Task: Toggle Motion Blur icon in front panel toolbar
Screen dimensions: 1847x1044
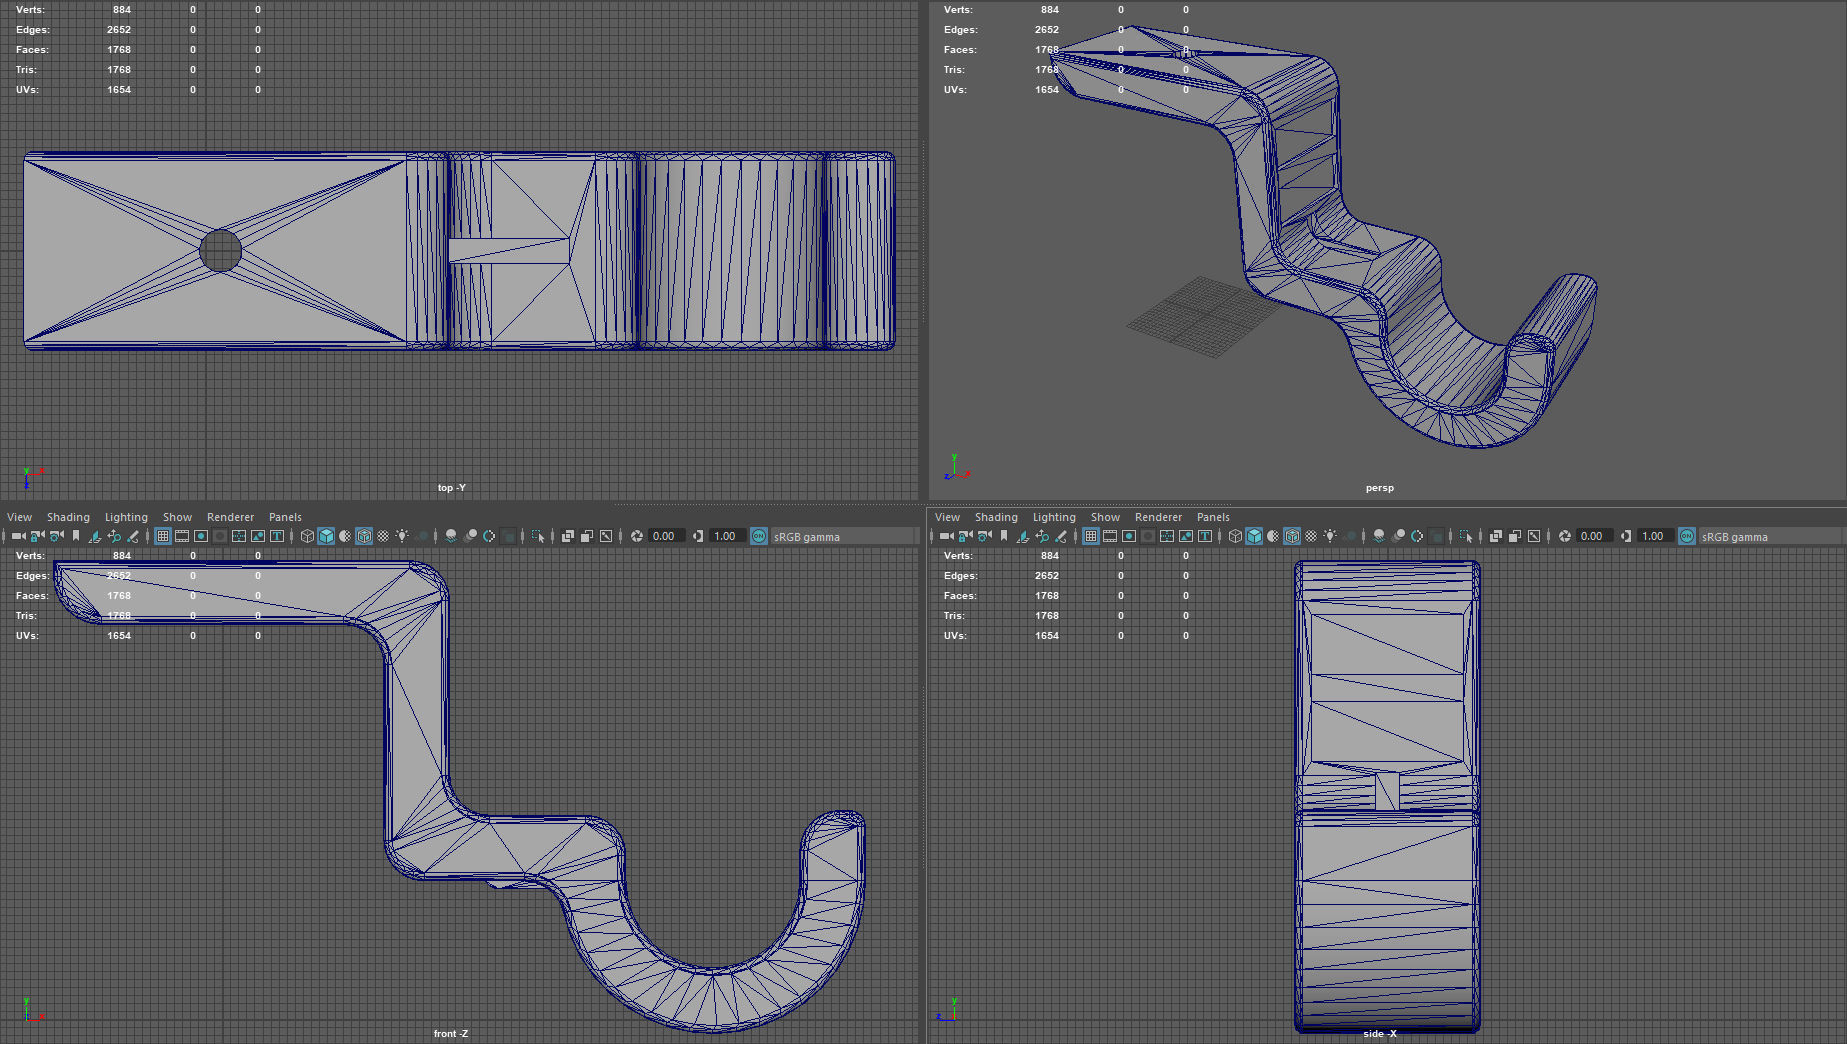Action: pos(470,536)
